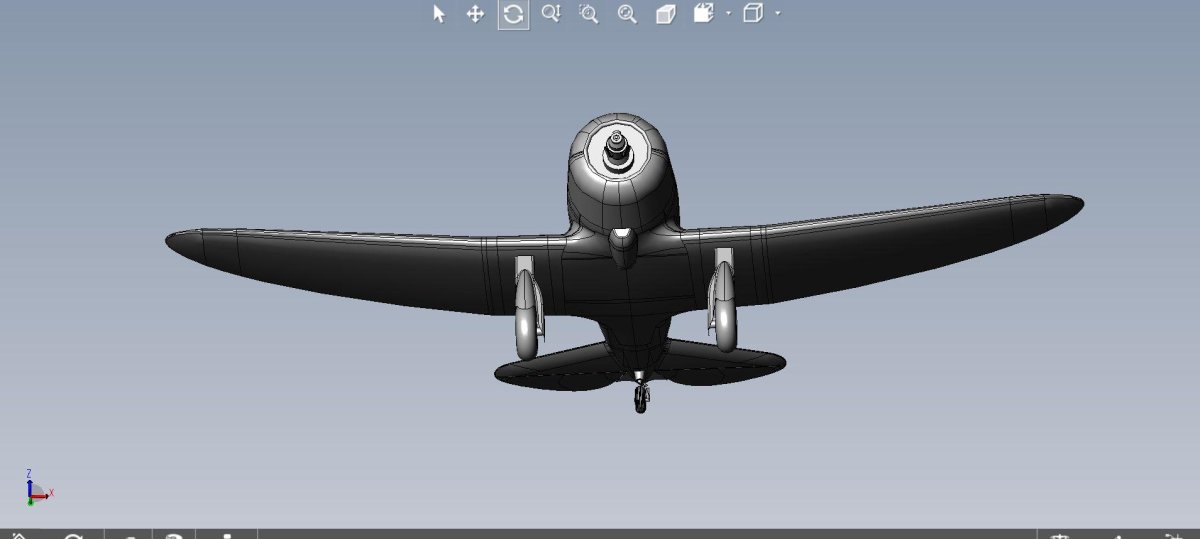Select the propeller hub on the nose
The image size is (1200, 539).
click(620, 150)
